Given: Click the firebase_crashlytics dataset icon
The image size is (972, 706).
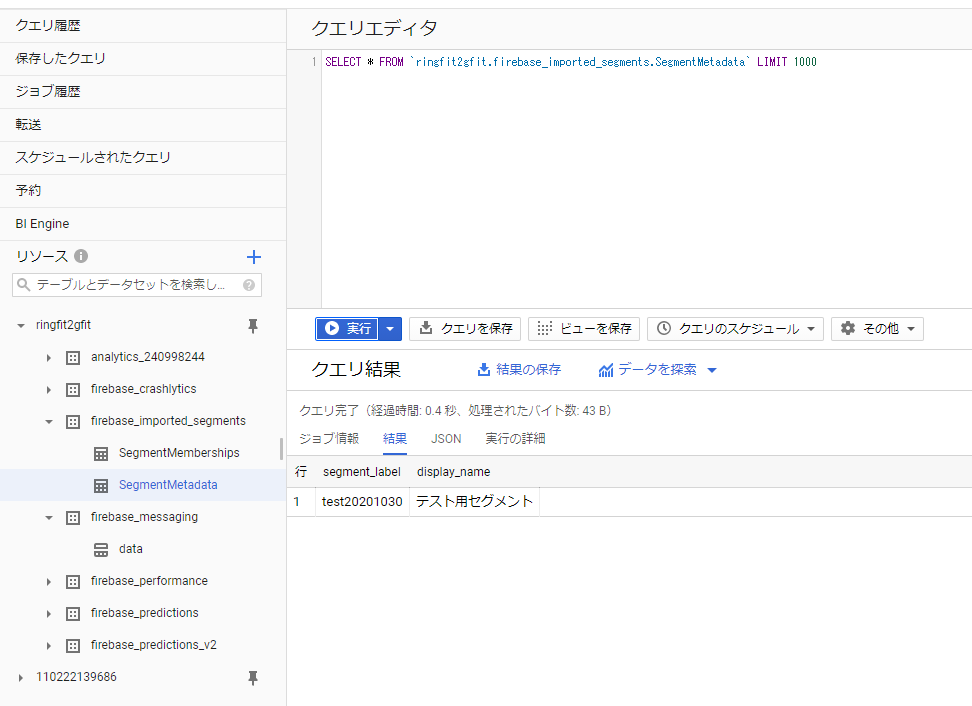Looking at the screenshot, I should pos(73,390).
